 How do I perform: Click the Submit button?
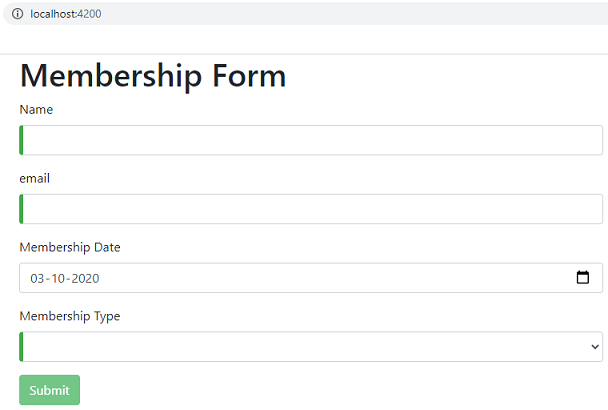tap(49, 390)
